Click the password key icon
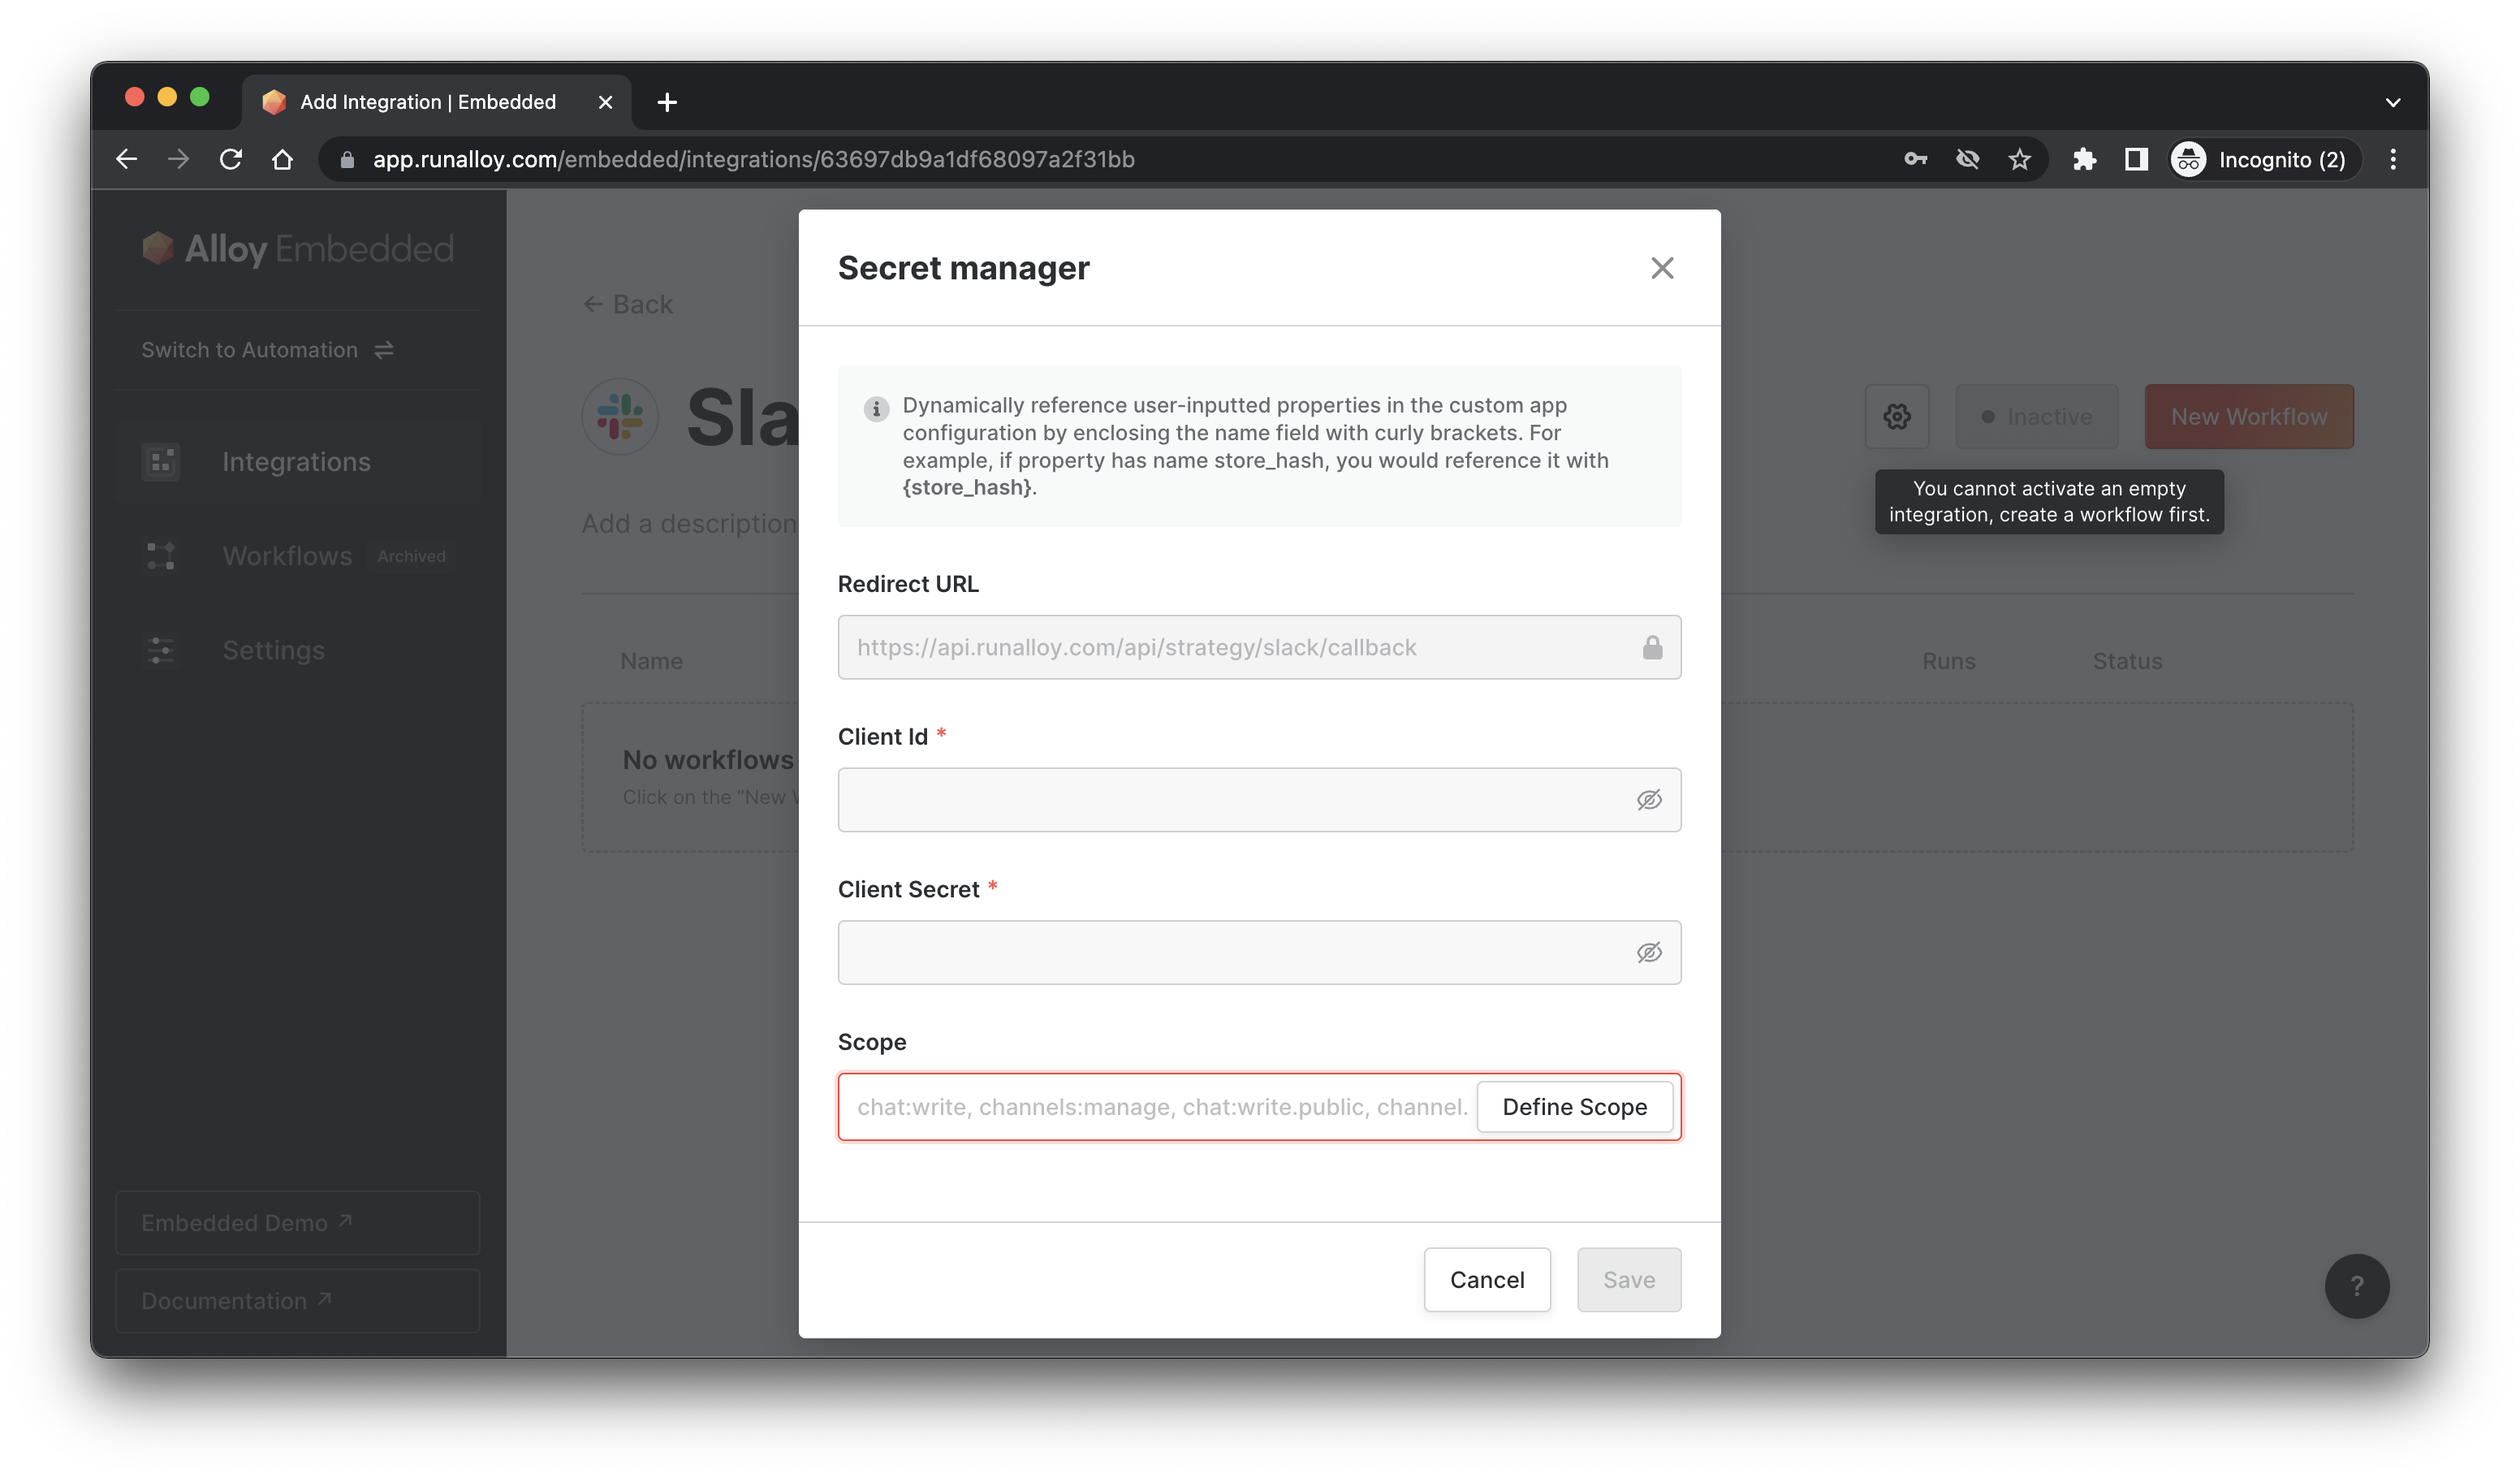 pyautogui.click(x=1915, y=160)
